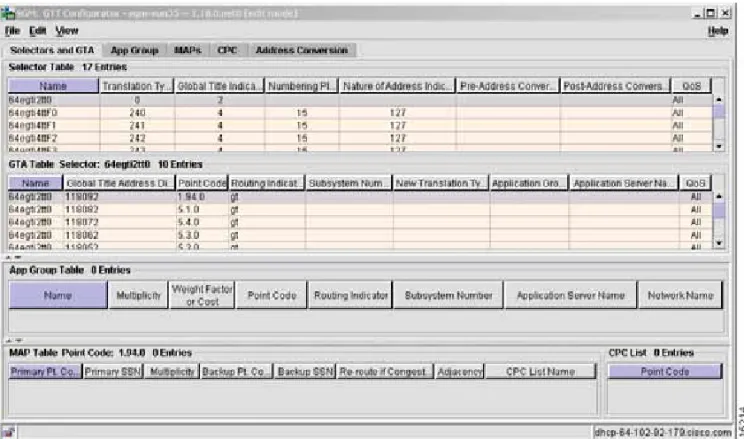Click App Group Application Server Name header
This screenshot has width=744, height=439.
[571, 295]
